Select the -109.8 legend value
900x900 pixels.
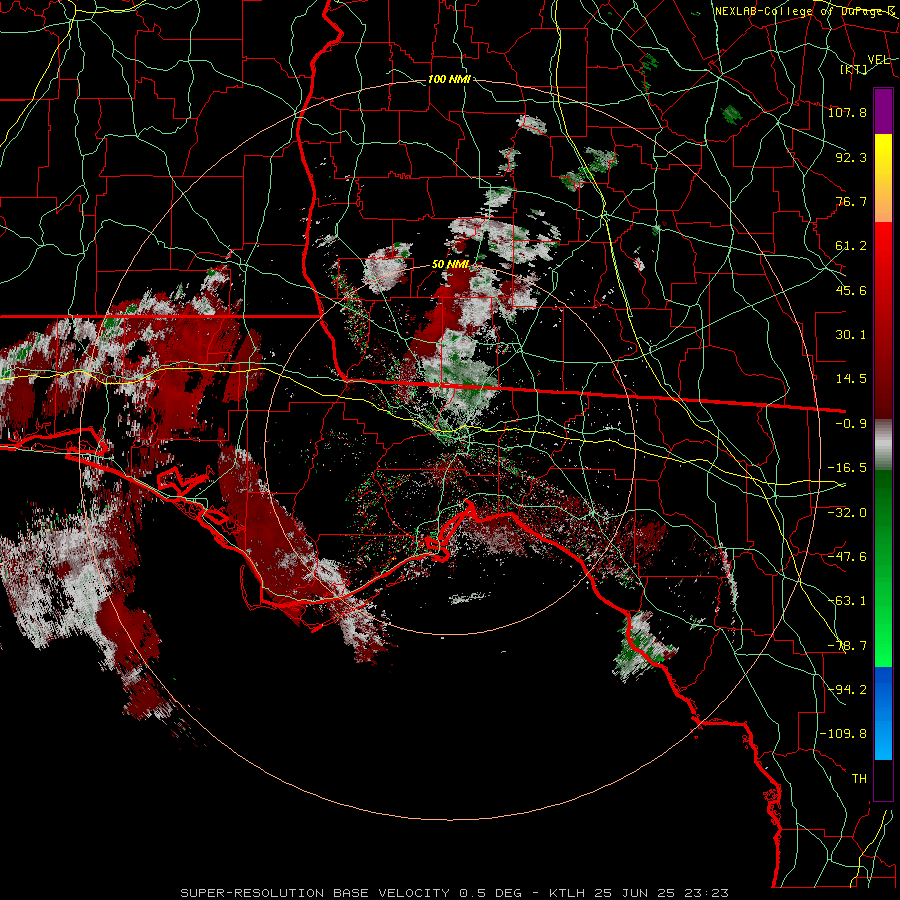[x=843, y=734]
